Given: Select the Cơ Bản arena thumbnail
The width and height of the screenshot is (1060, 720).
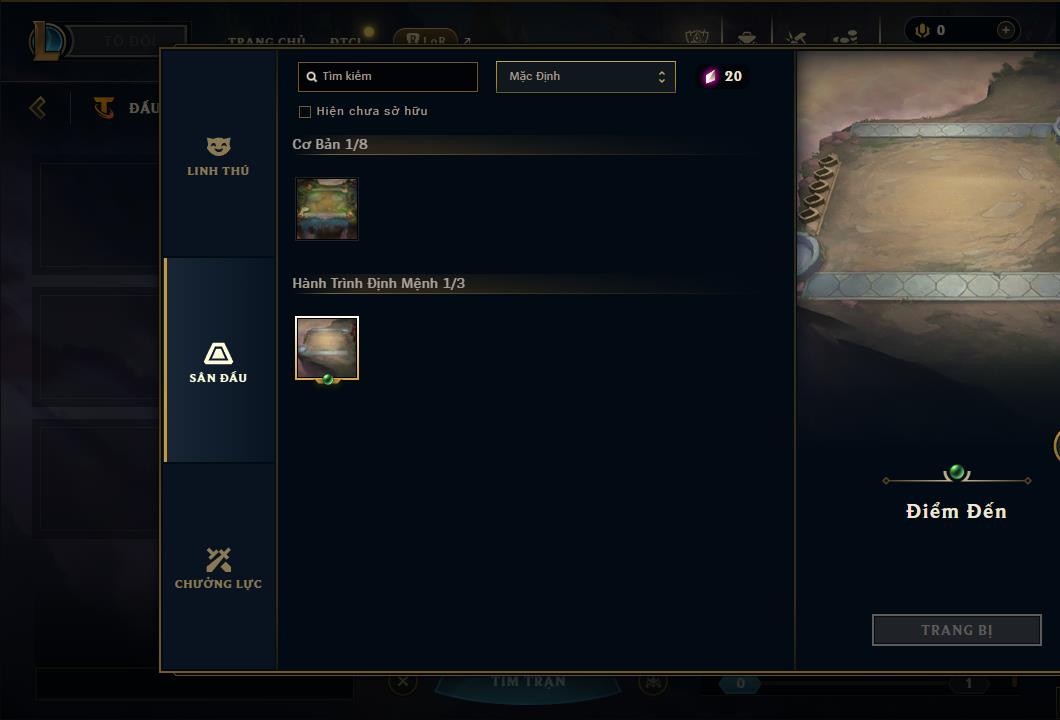Looking at the screenshot, I should (327, 209).
